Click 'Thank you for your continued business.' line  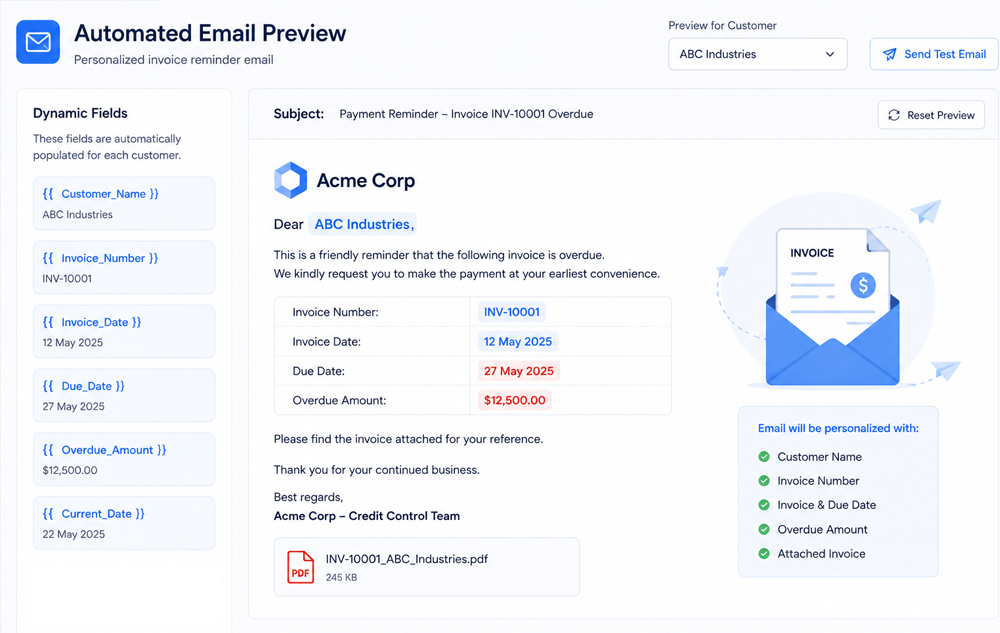[x=376, y=470]
